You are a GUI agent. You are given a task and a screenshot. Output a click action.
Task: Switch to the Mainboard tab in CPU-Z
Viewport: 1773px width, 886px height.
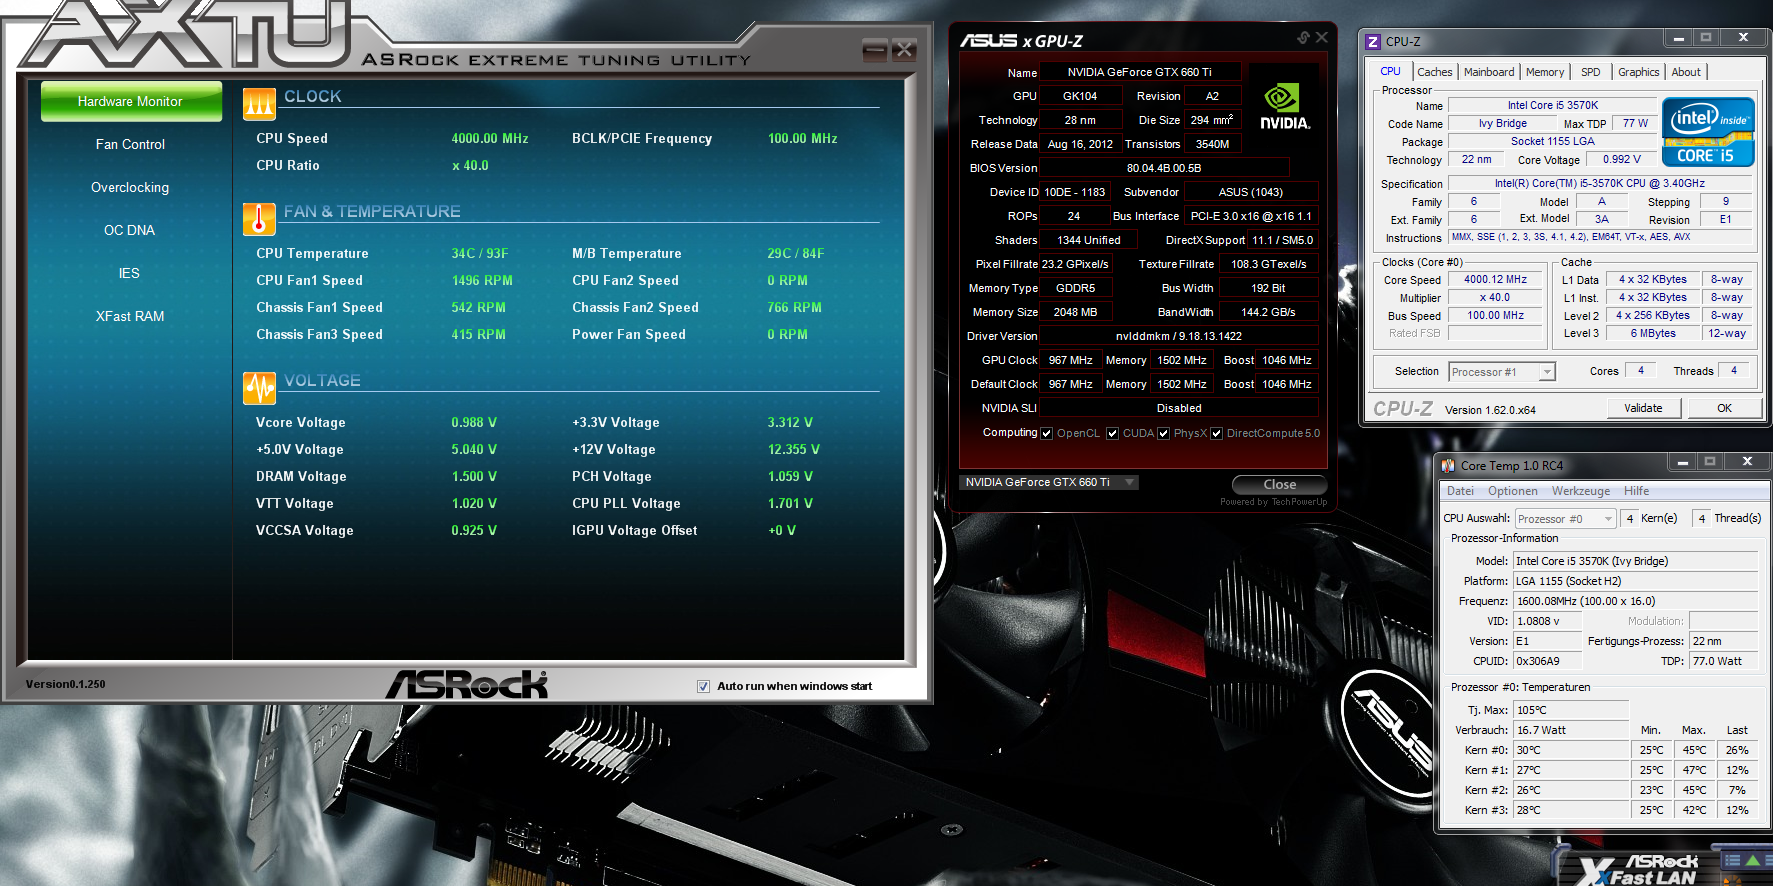pos(1489,72)
